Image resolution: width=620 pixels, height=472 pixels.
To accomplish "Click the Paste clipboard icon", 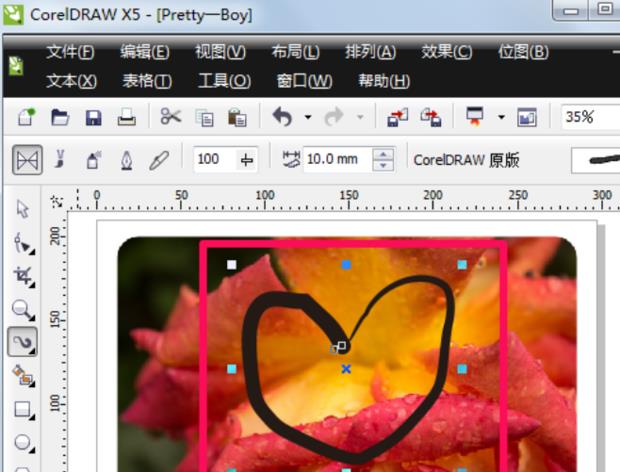I will (237, 118).
